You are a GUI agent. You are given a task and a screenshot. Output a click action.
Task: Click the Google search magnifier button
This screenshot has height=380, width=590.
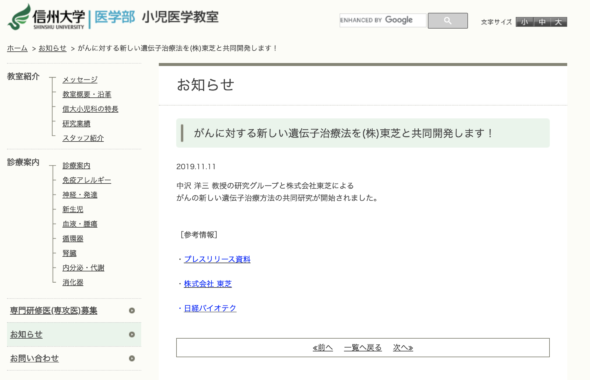448,21
